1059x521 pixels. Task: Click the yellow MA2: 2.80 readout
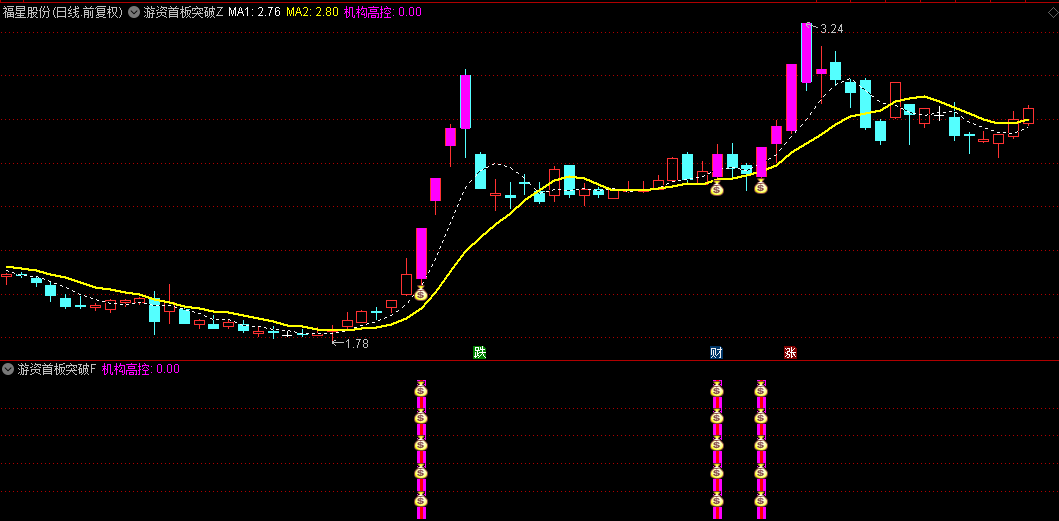(312, 11)
